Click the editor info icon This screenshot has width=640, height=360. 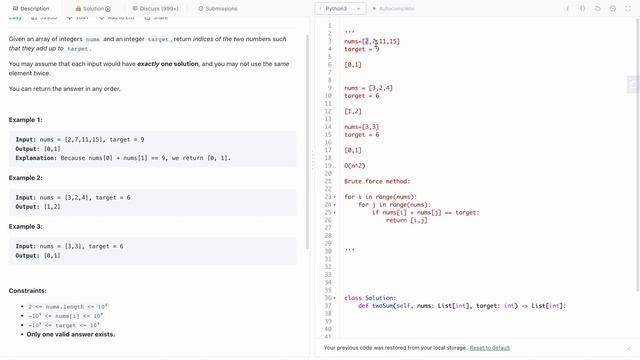tap(567, 9)
